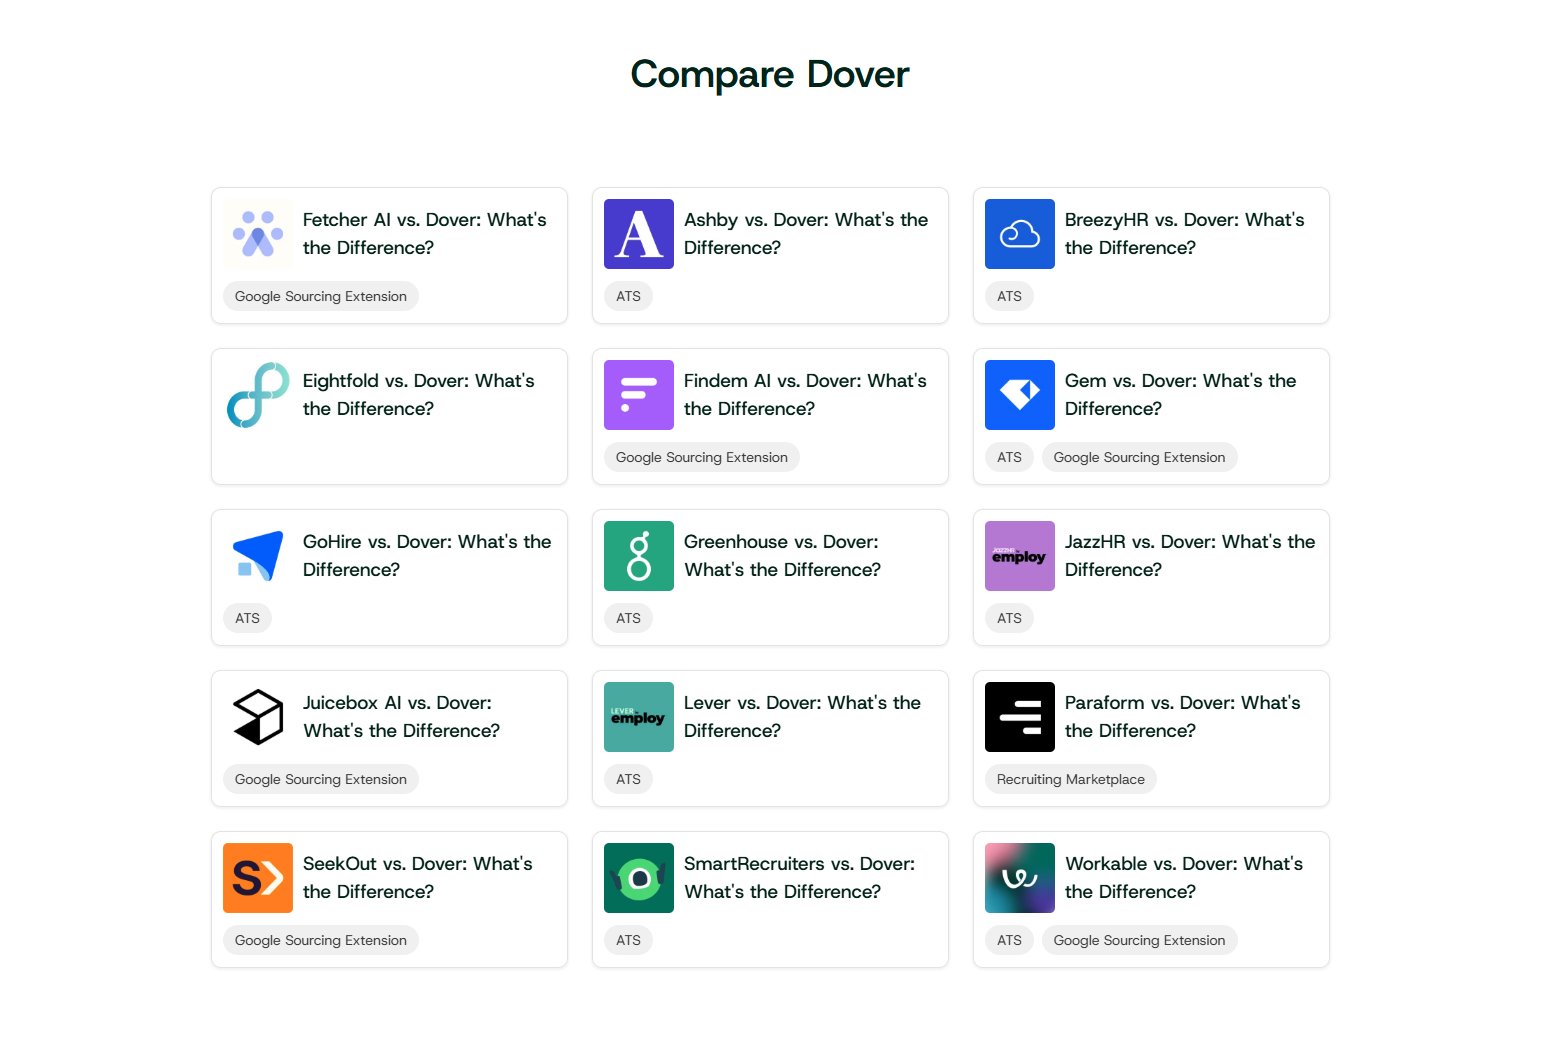Click the Ashby purple A logo
This screenshot has height=1058, width=1541.
[x=639, y=234]
